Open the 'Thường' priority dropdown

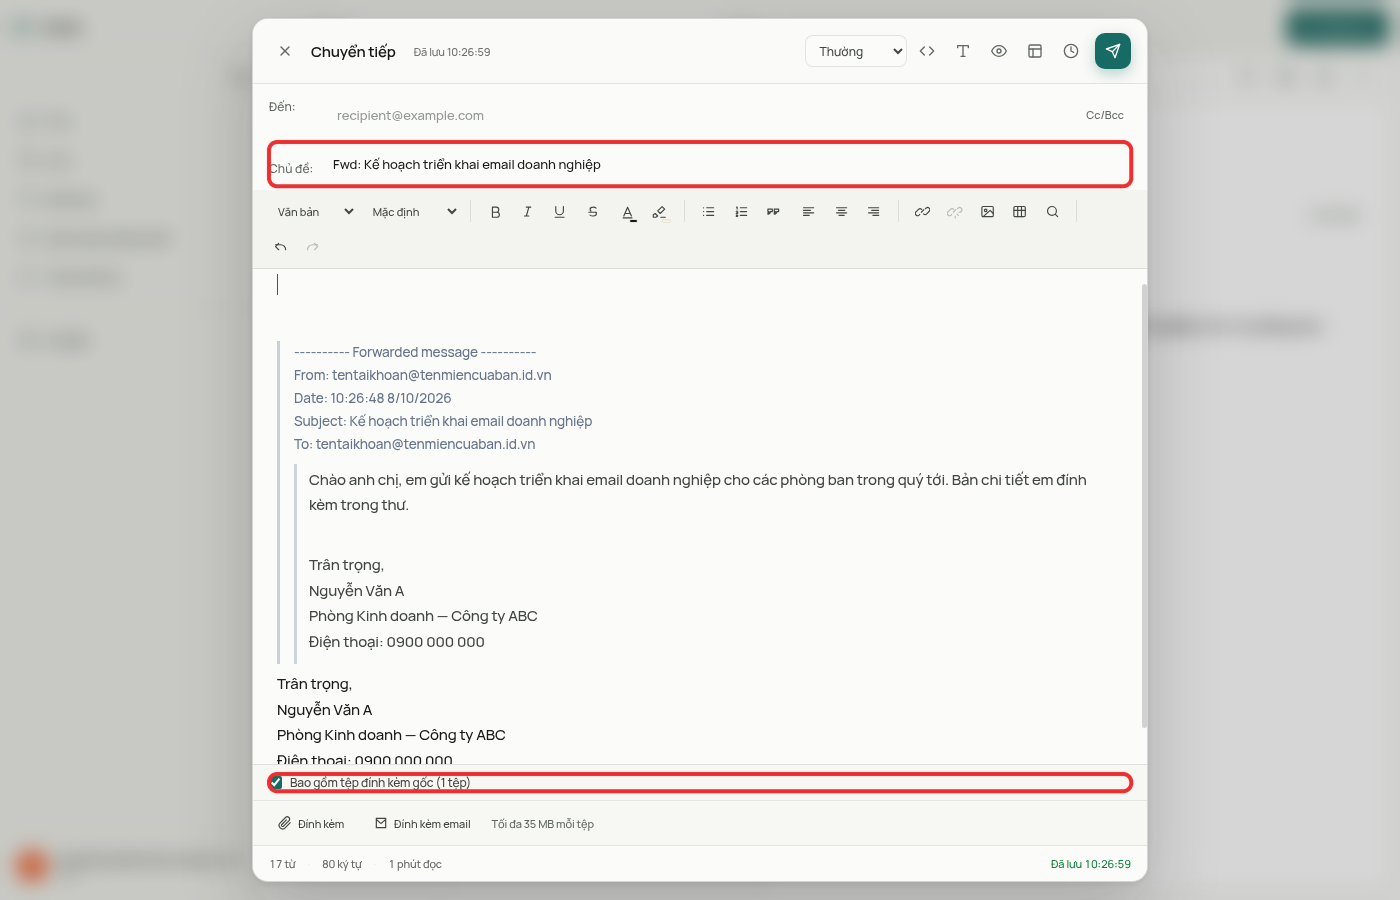[x=856, y=52]
